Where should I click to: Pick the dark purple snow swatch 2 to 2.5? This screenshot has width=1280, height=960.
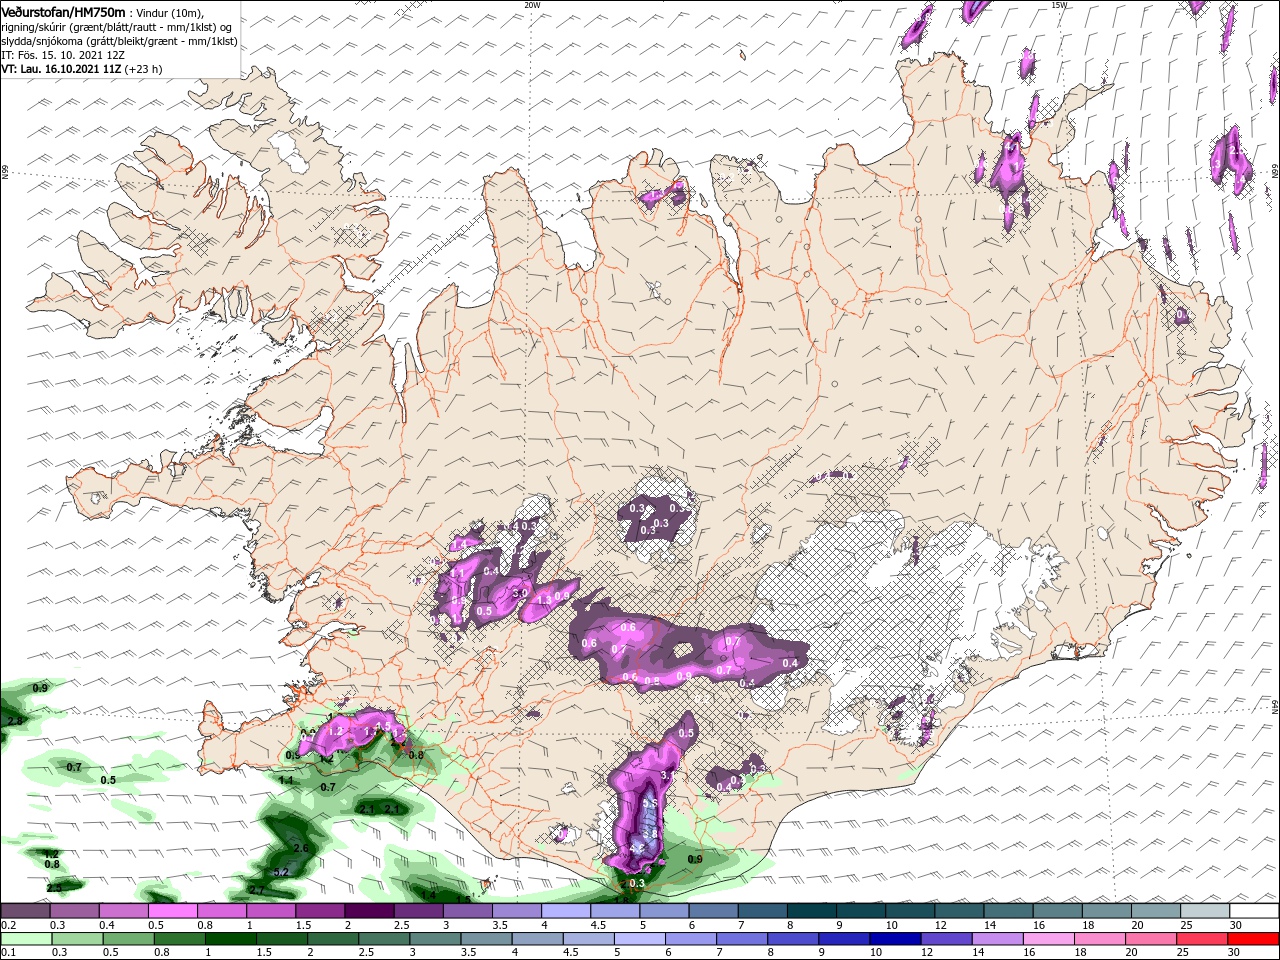pyautogui.click(x=369, y=911)
